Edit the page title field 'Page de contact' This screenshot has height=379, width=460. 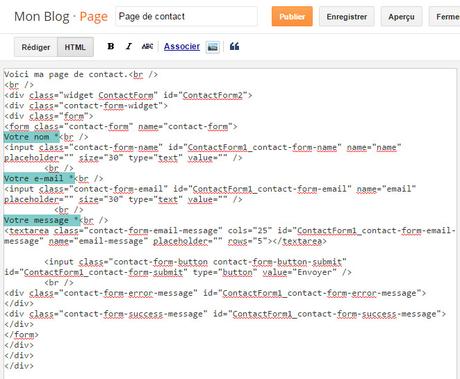[186, 16]
